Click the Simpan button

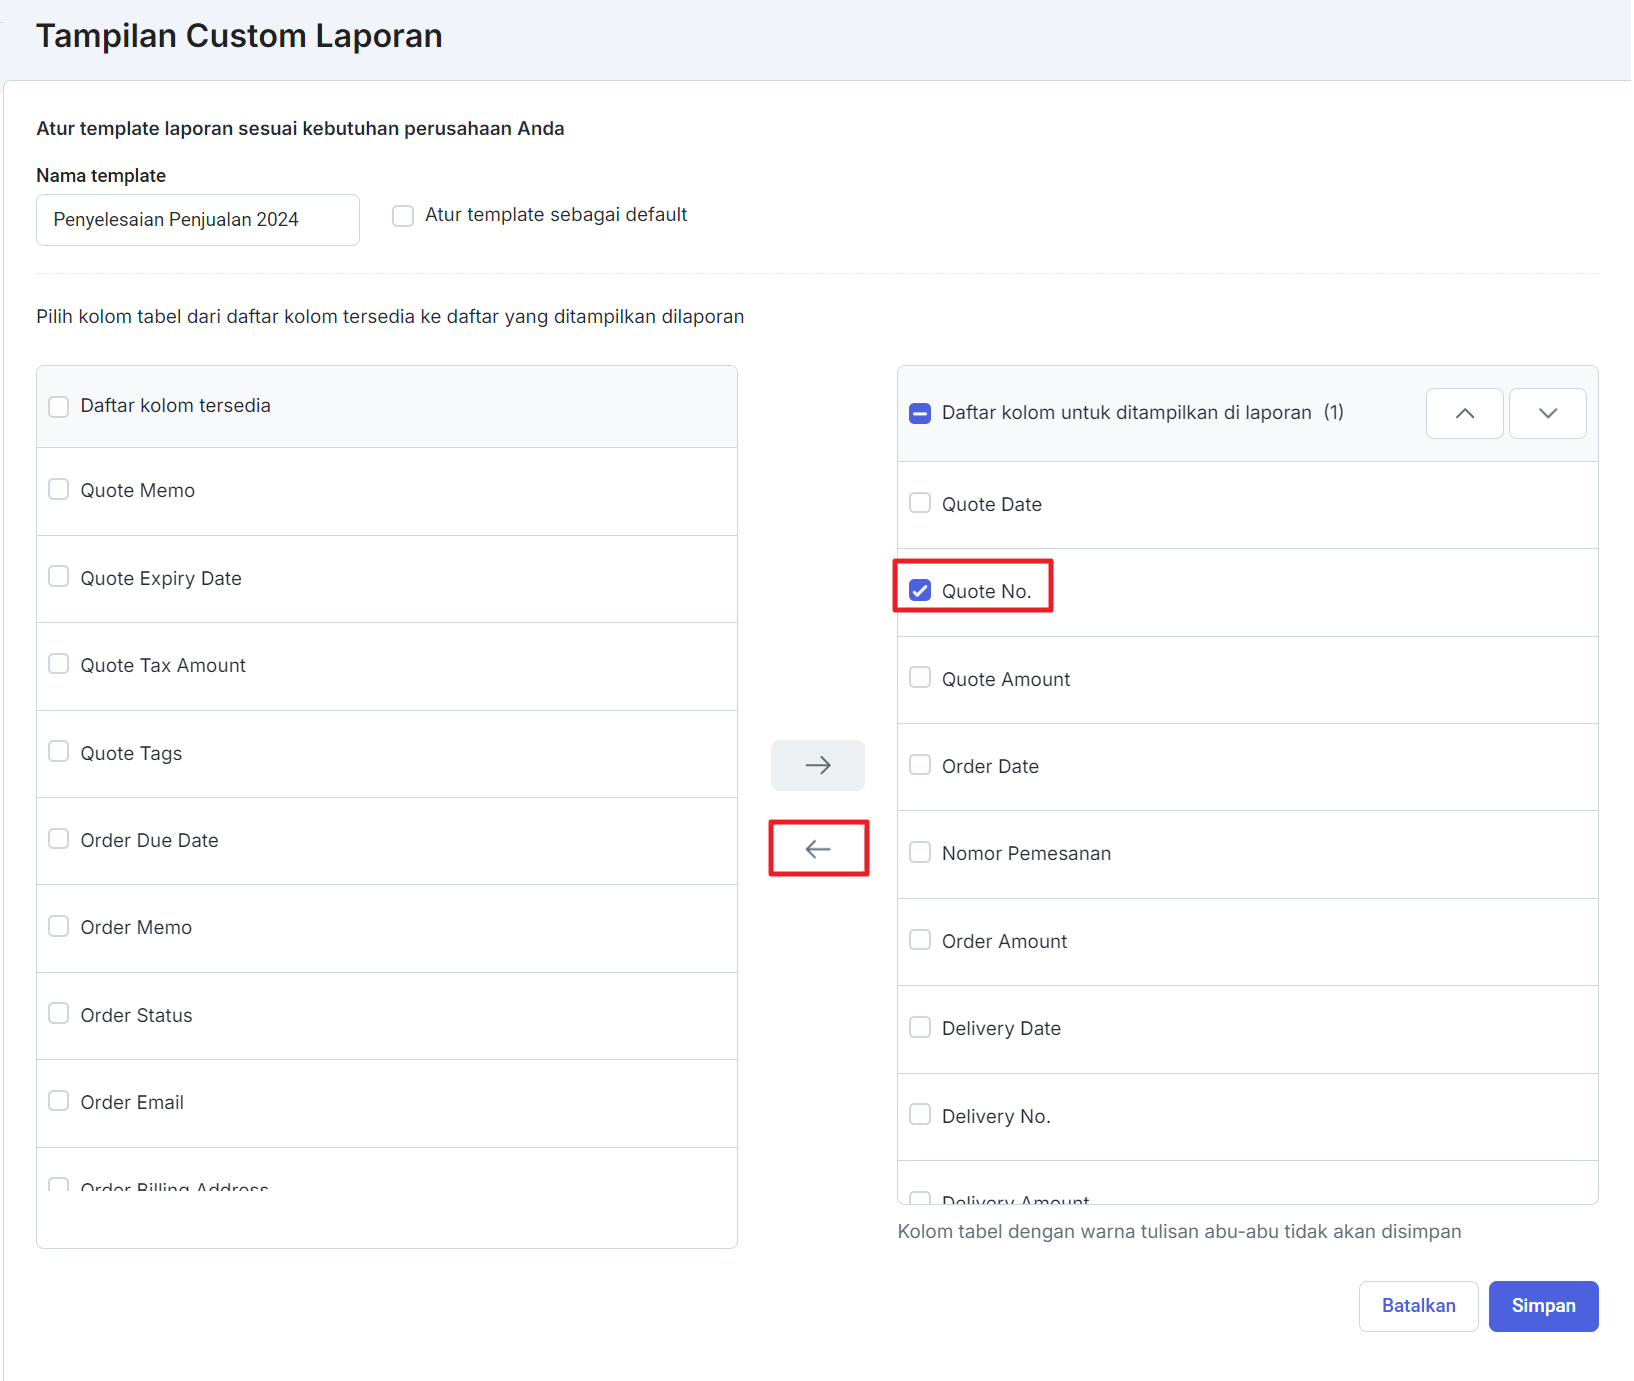[x=1542, y=1306]
